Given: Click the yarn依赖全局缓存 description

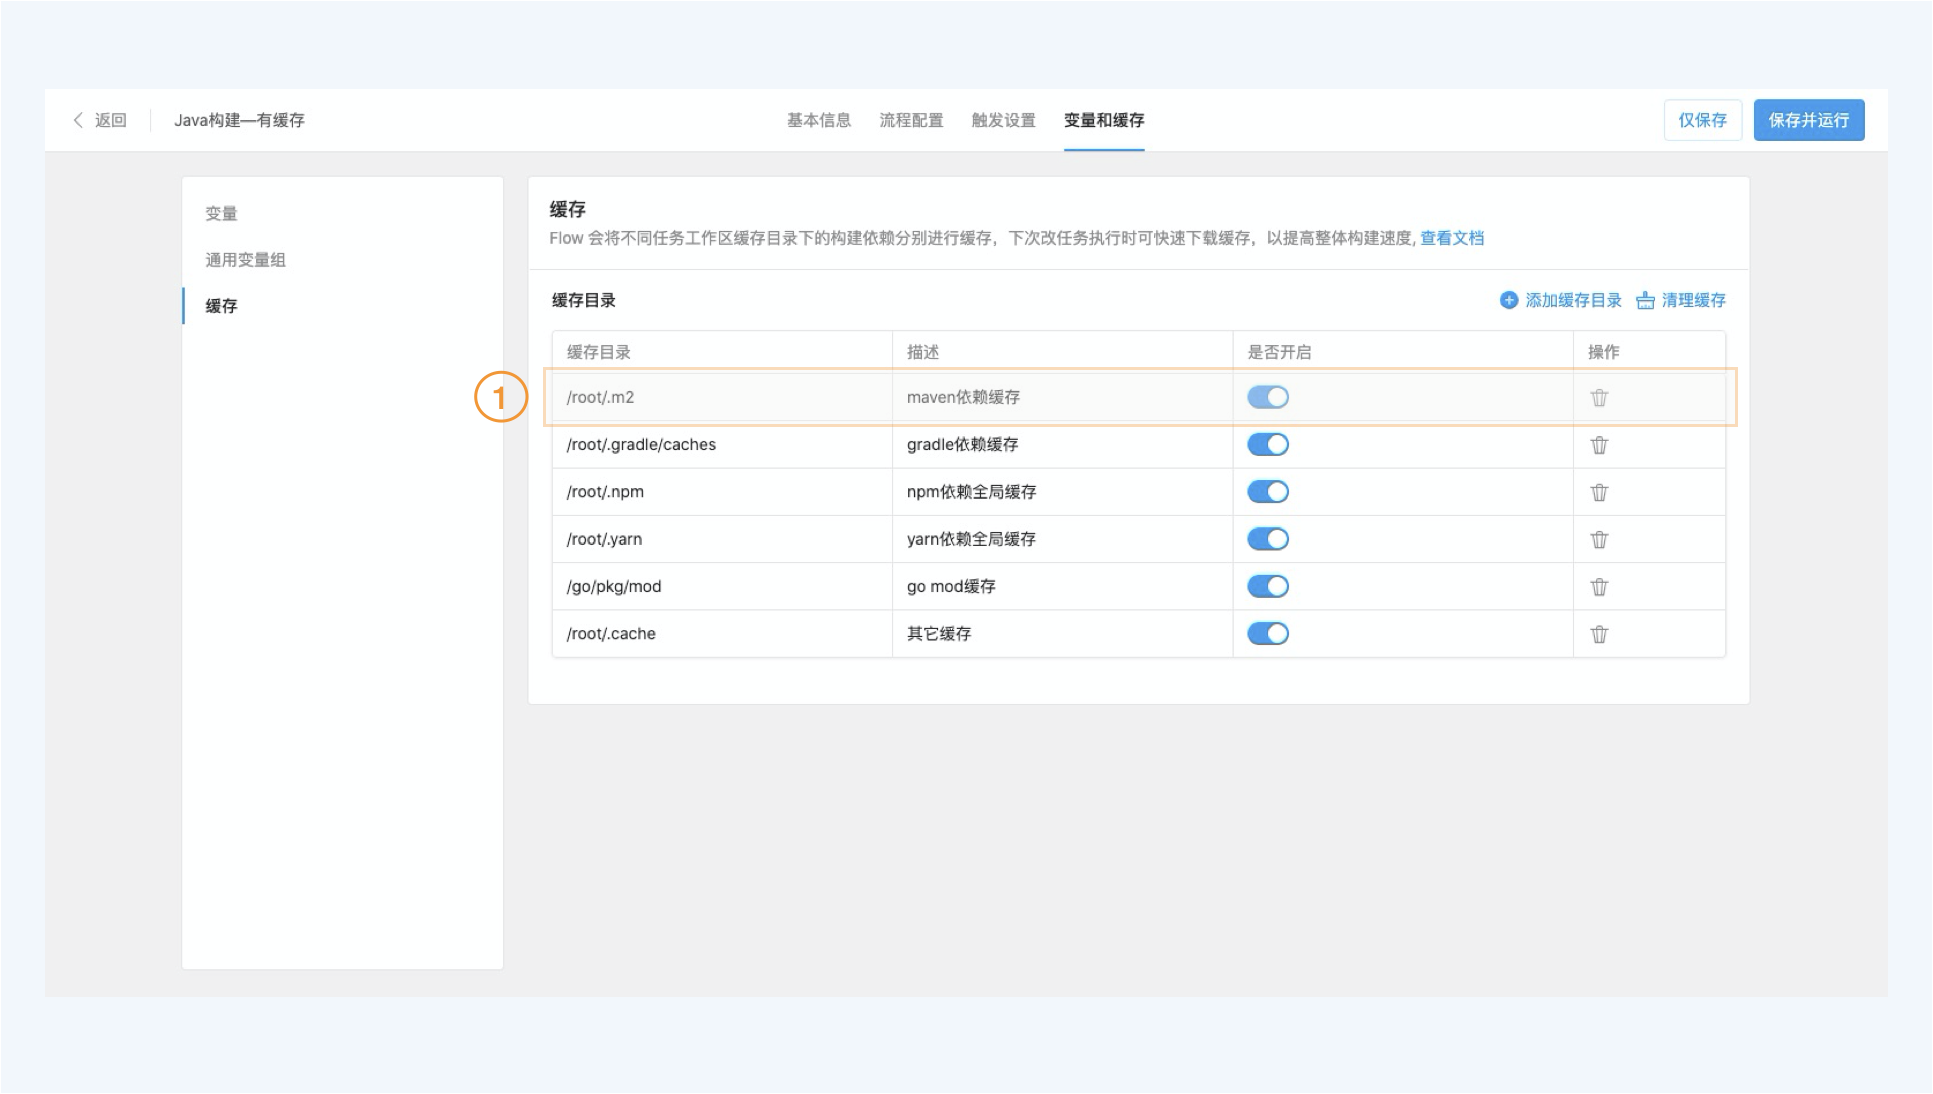Looking at the screenshot, I should 971,539.
